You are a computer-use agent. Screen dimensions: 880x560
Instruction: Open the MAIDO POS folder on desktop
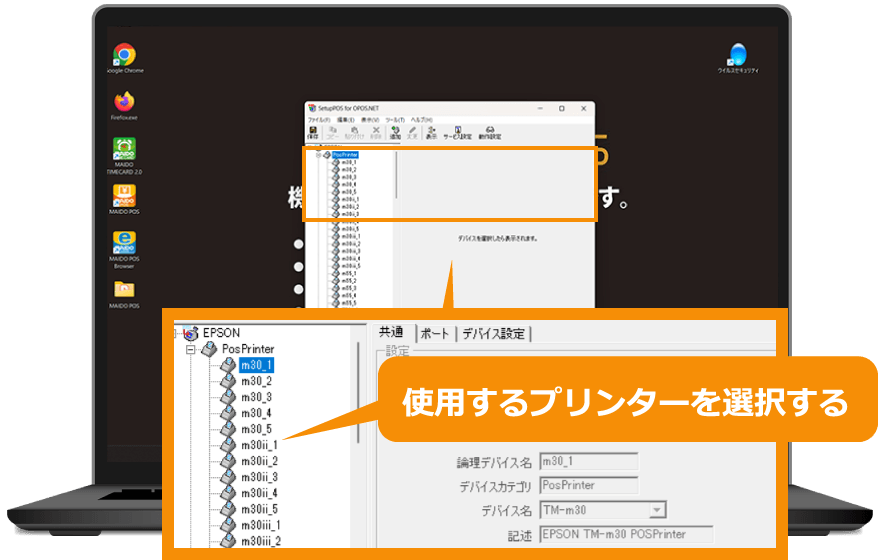click(x=124, y=289)
